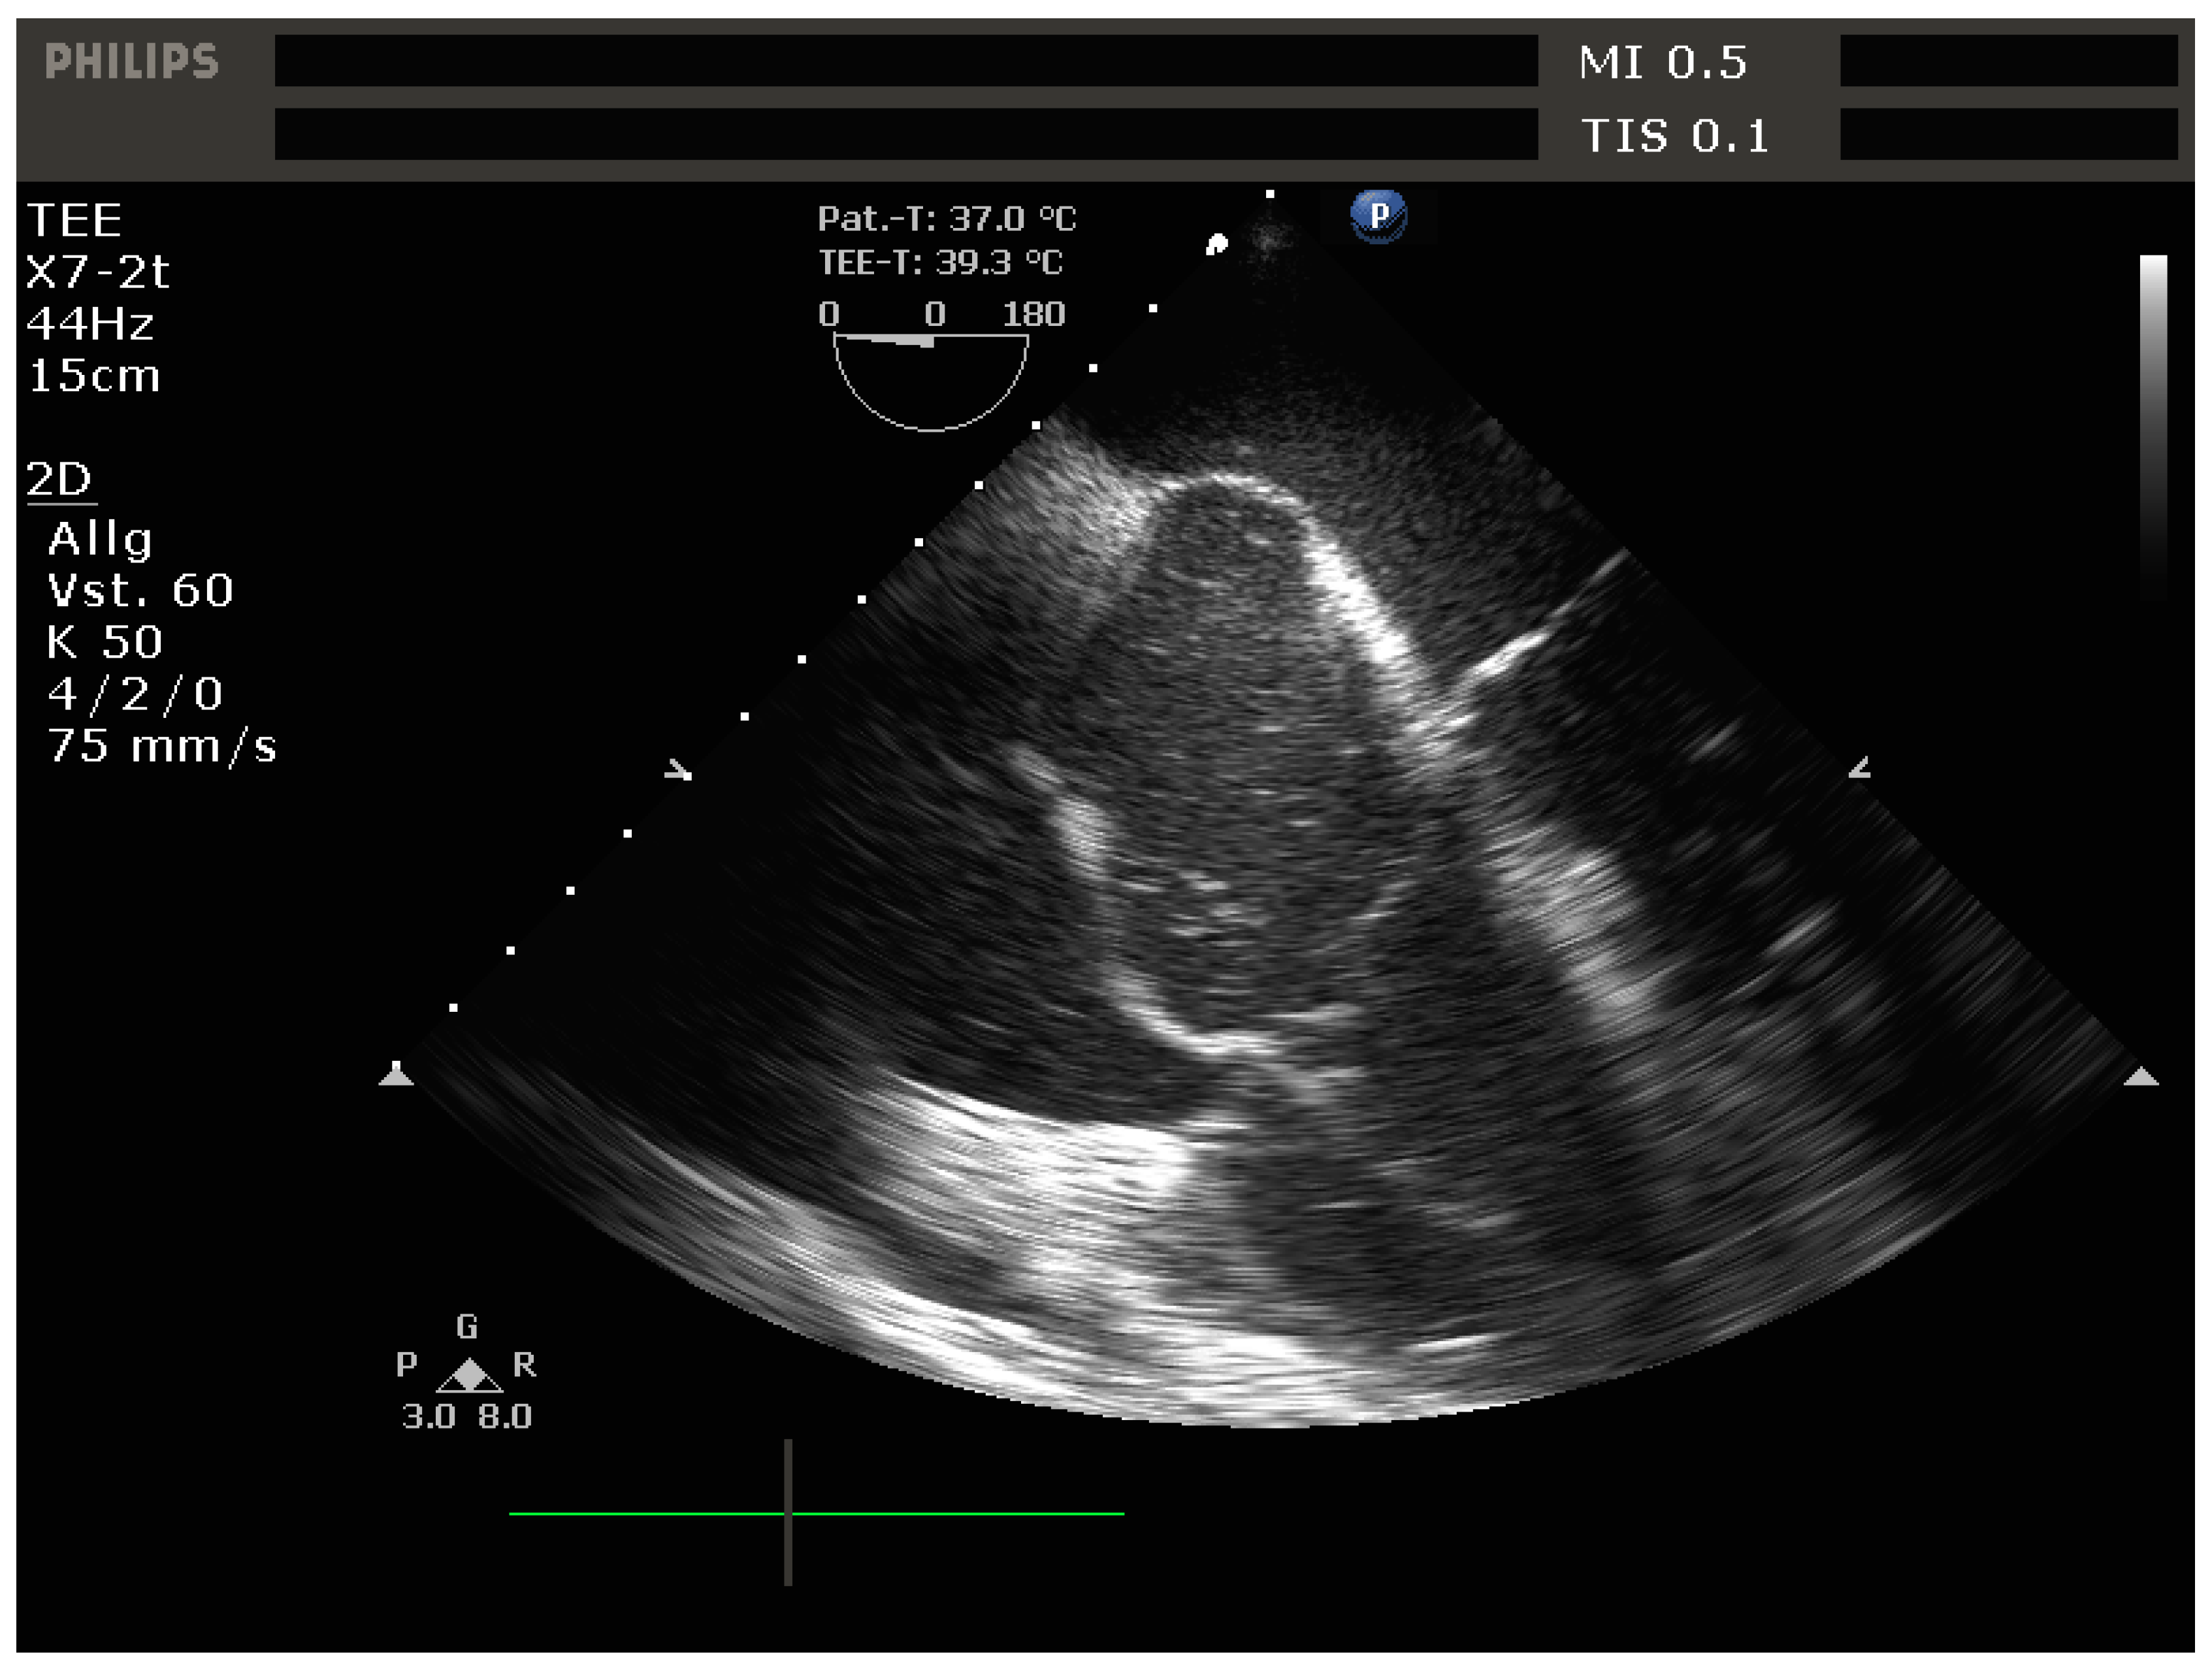Click the TEE-T 39.3 °C temperature readout
The image size is (2212, 1665).
pyautogui.click(x=940, y=263)
